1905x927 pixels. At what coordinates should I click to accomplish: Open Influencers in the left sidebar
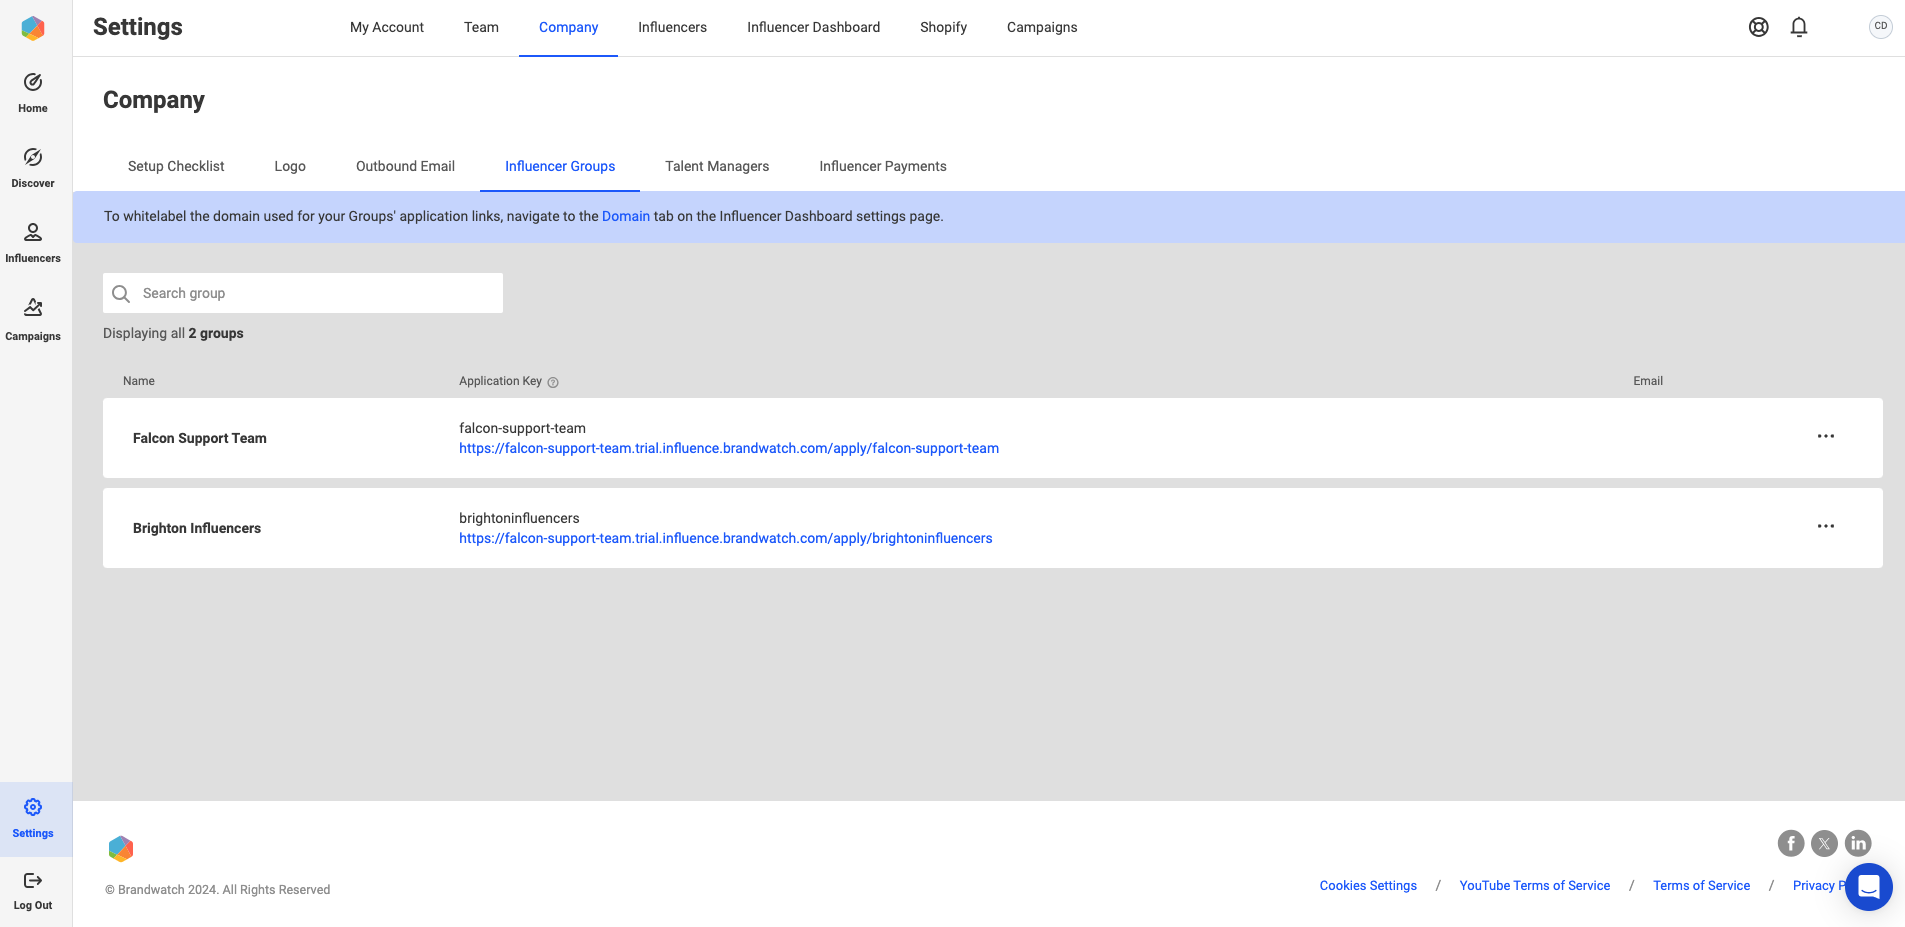[x=33, y=243]
